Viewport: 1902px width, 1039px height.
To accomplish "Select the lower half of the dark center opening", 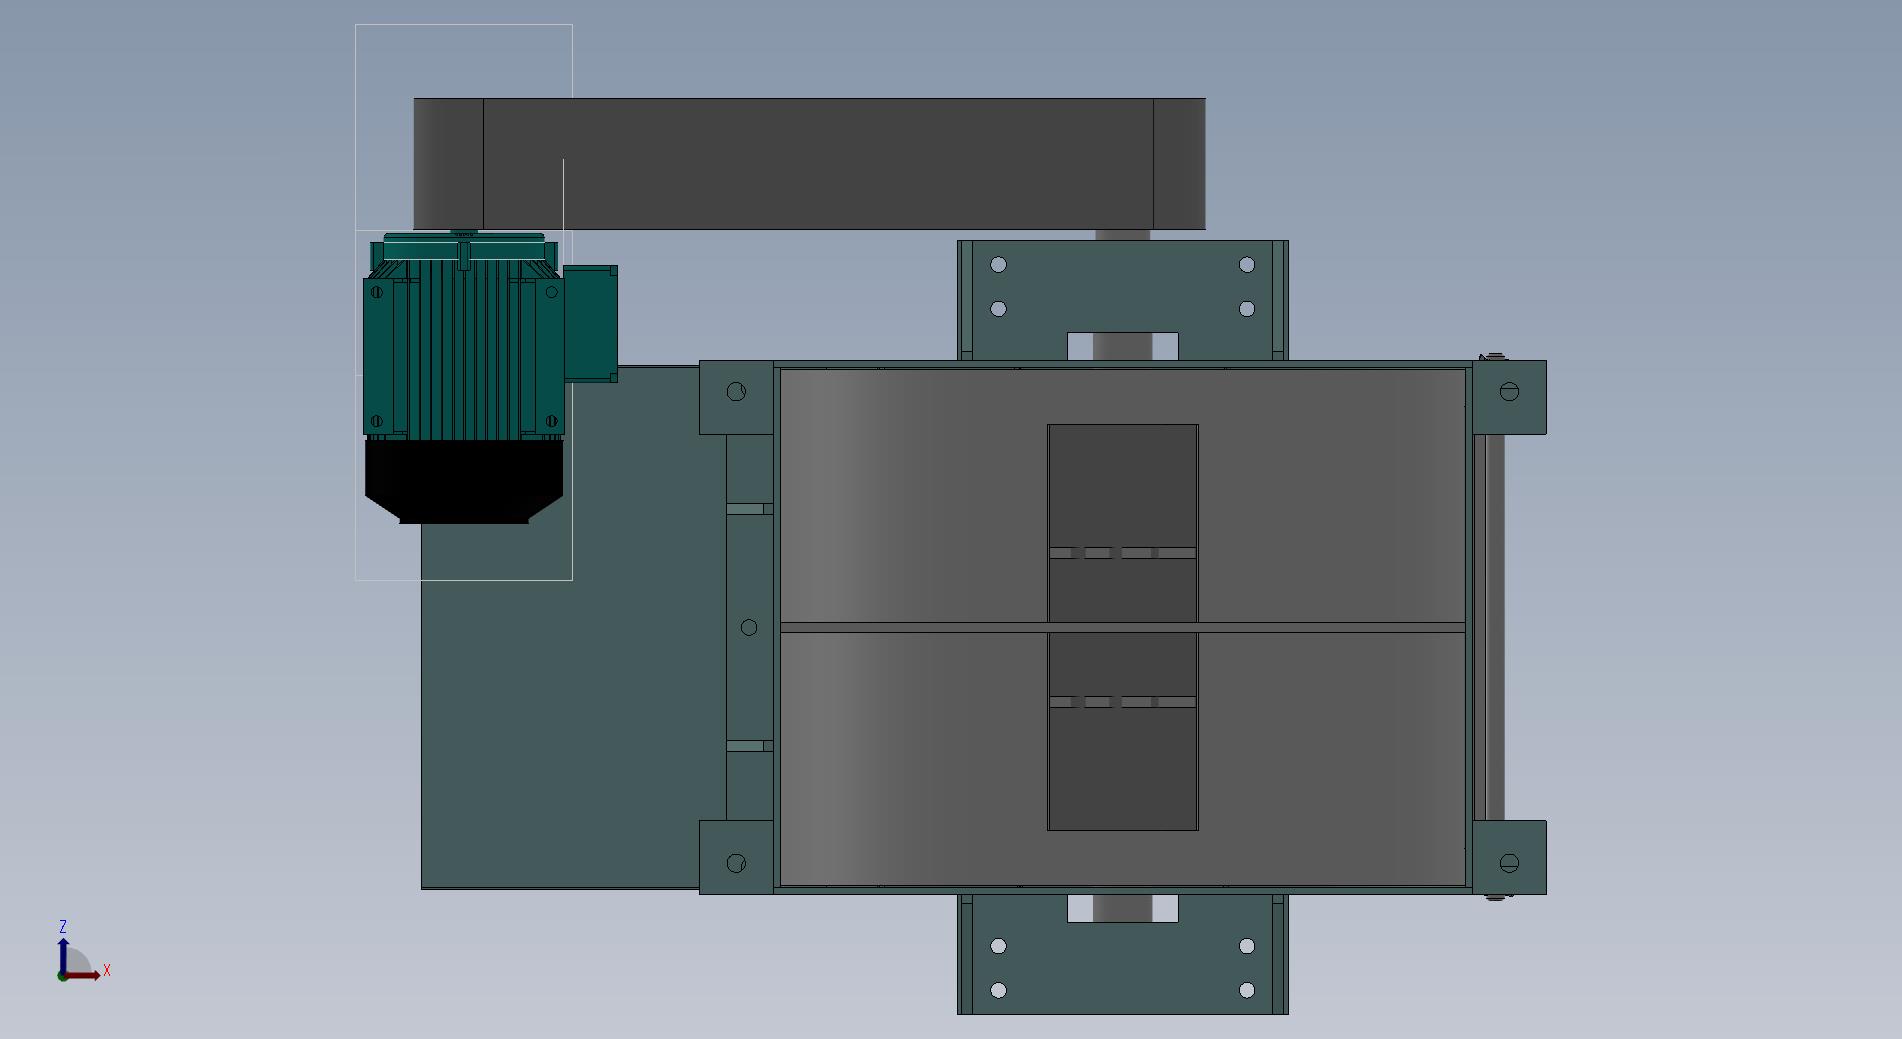I will point(1122,732).
